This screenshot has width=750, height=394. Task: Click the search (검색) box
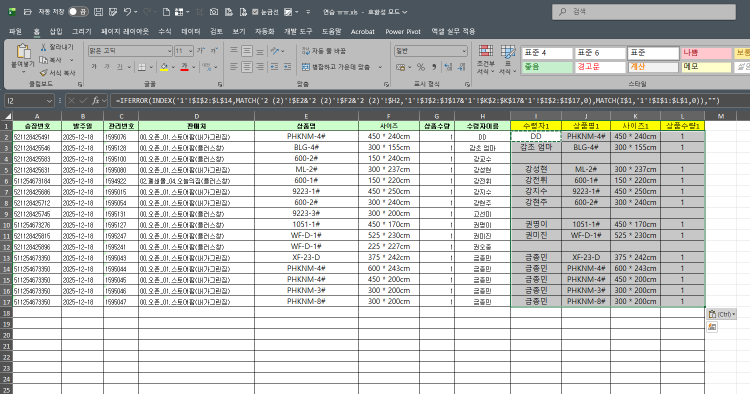point(644,12)
